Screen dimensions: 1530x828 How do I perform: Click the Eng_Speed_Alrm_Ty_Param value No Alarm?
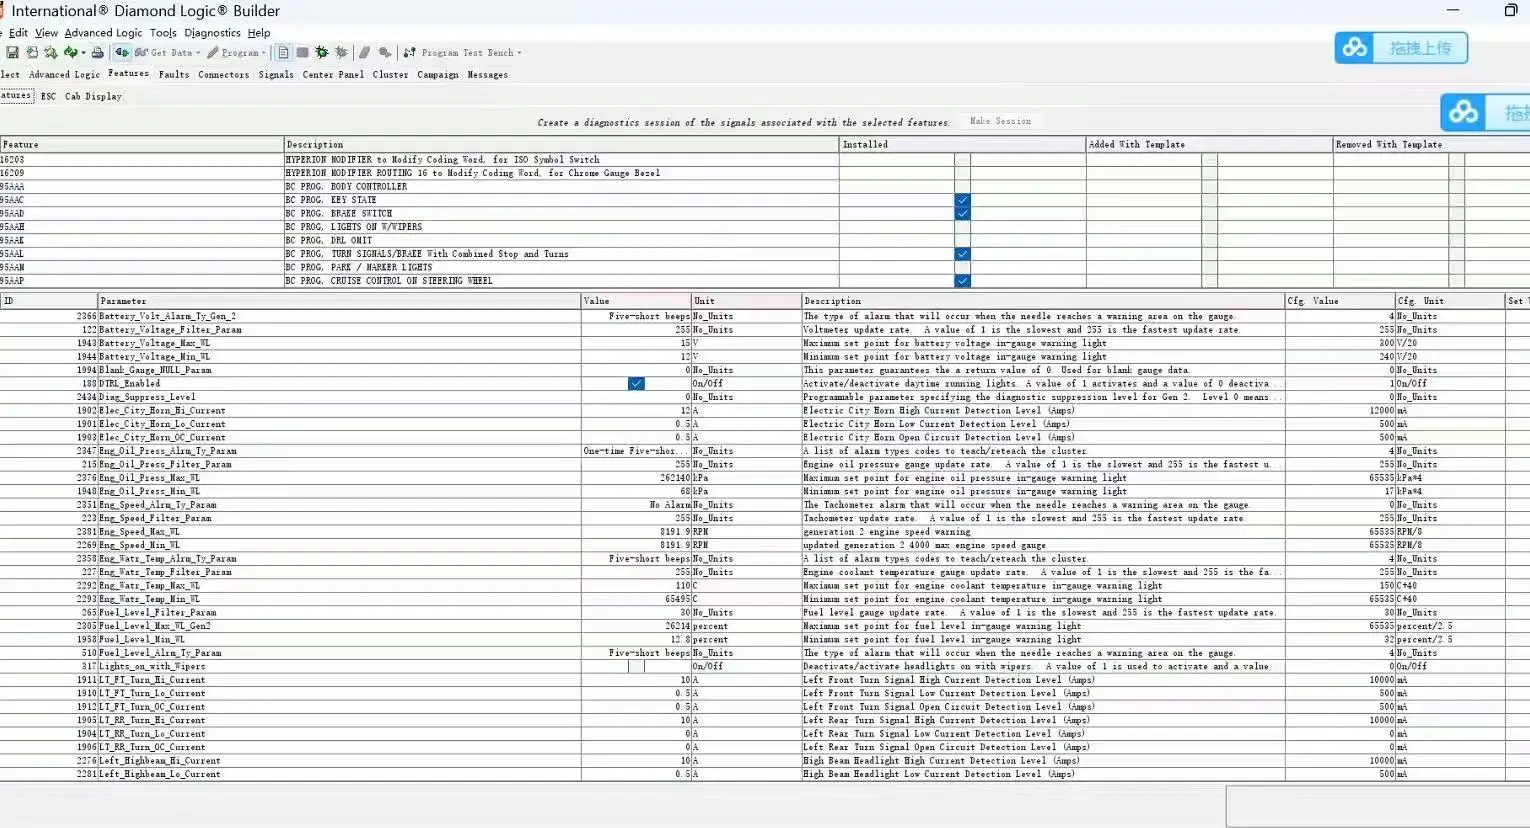tap(670, 505)
